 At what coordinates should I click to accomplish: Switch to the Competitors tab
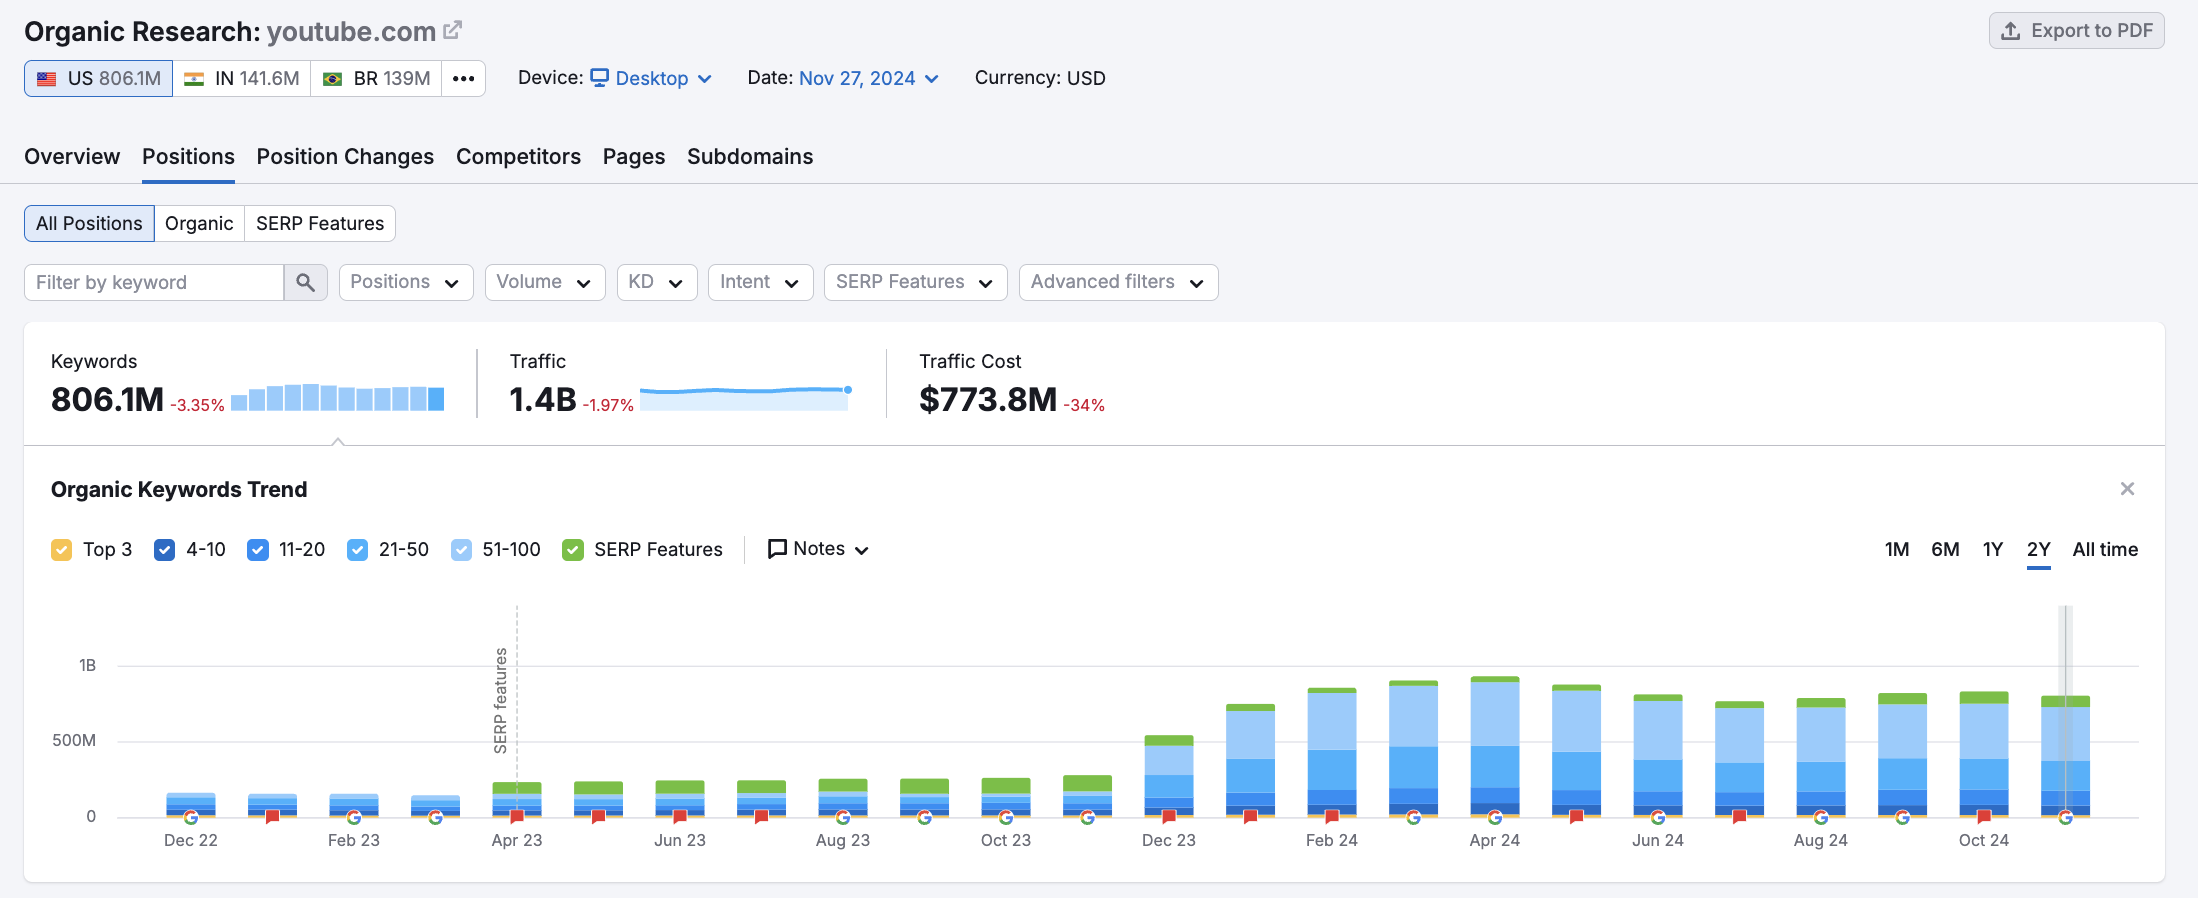click(x=518, y=157)
